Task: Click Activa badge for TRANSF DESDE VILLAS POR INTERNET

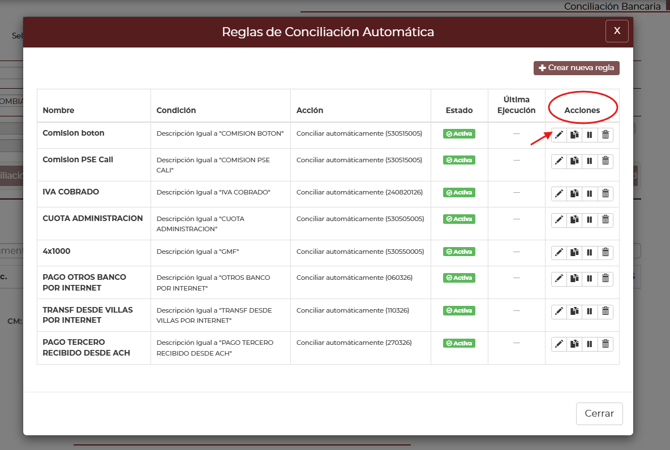Action: click(x=459, y=310)
